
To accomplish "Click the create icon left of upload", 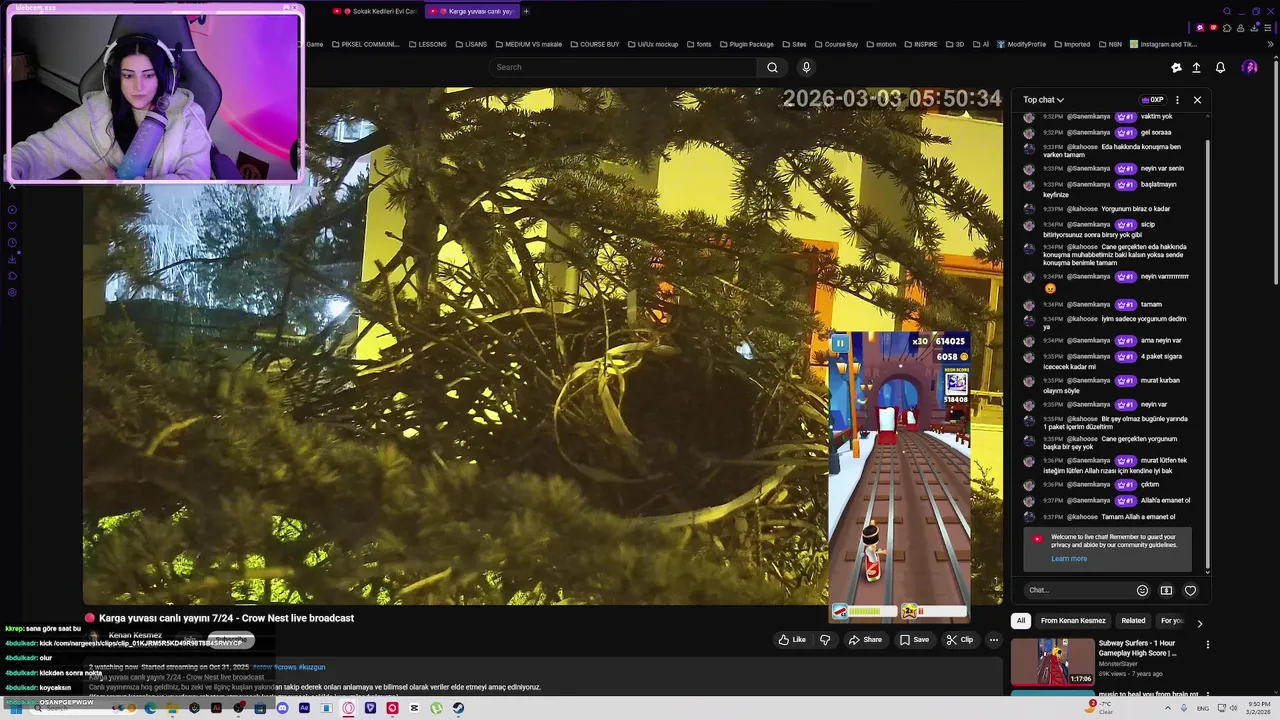I will (x=1176, y=67).
